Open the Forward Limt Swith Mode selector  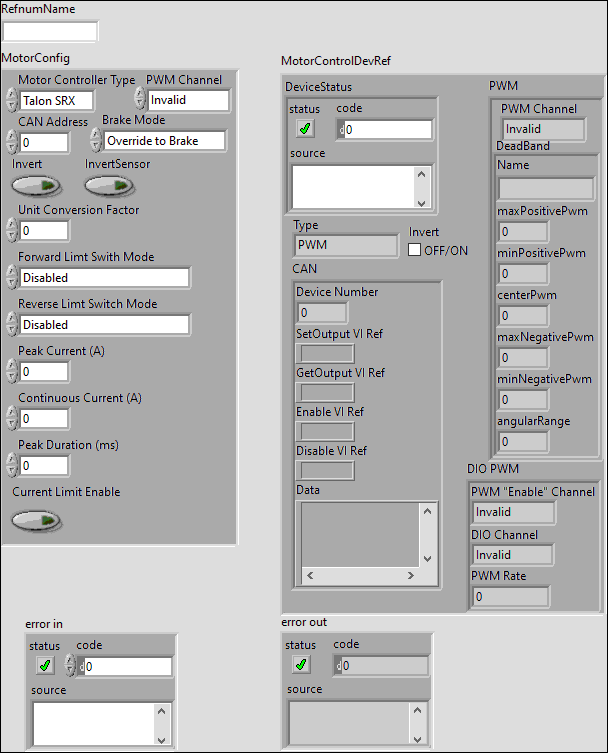click(105, 278)
